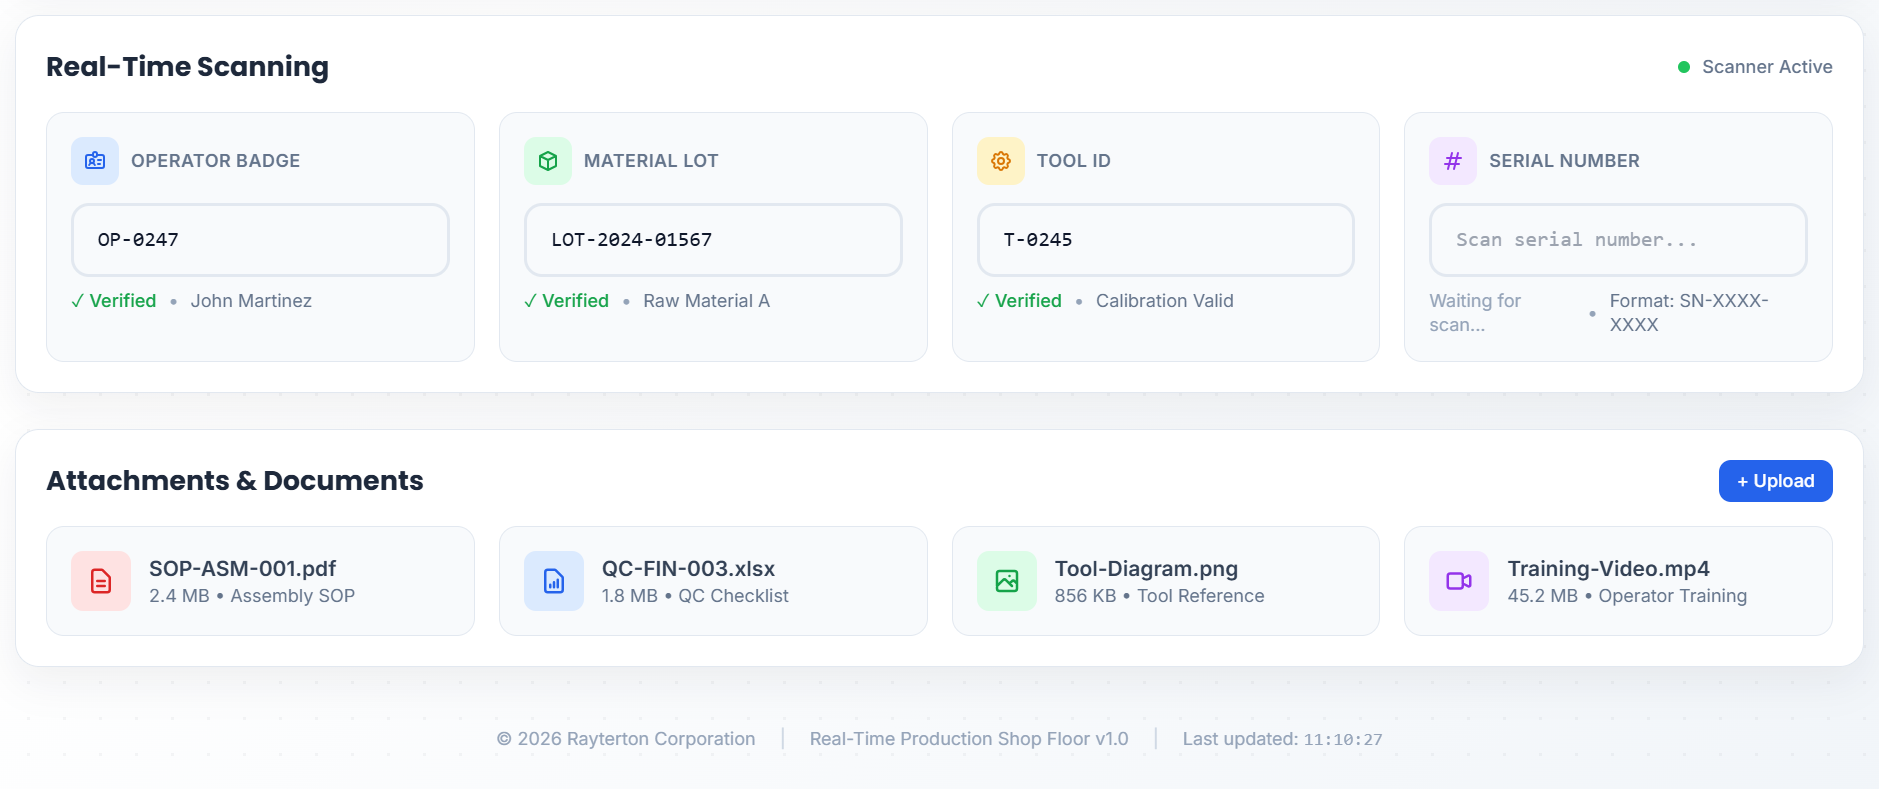Click the operator badge ID card icon
The height and width of the screenshot is (789, 1879).
95,161
